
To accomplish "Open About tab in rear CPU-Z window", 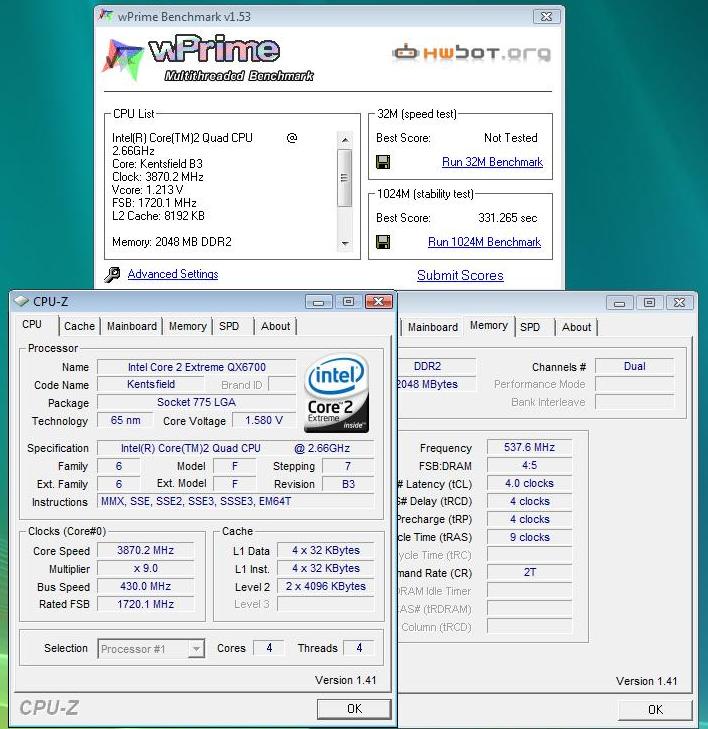I will [x=576, y=327].
